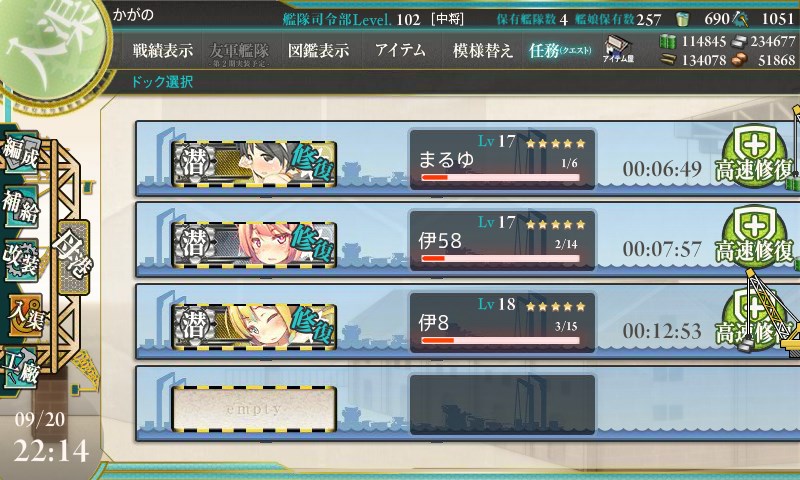Open the アイテム屋 item shop icon

coord(618,49)
